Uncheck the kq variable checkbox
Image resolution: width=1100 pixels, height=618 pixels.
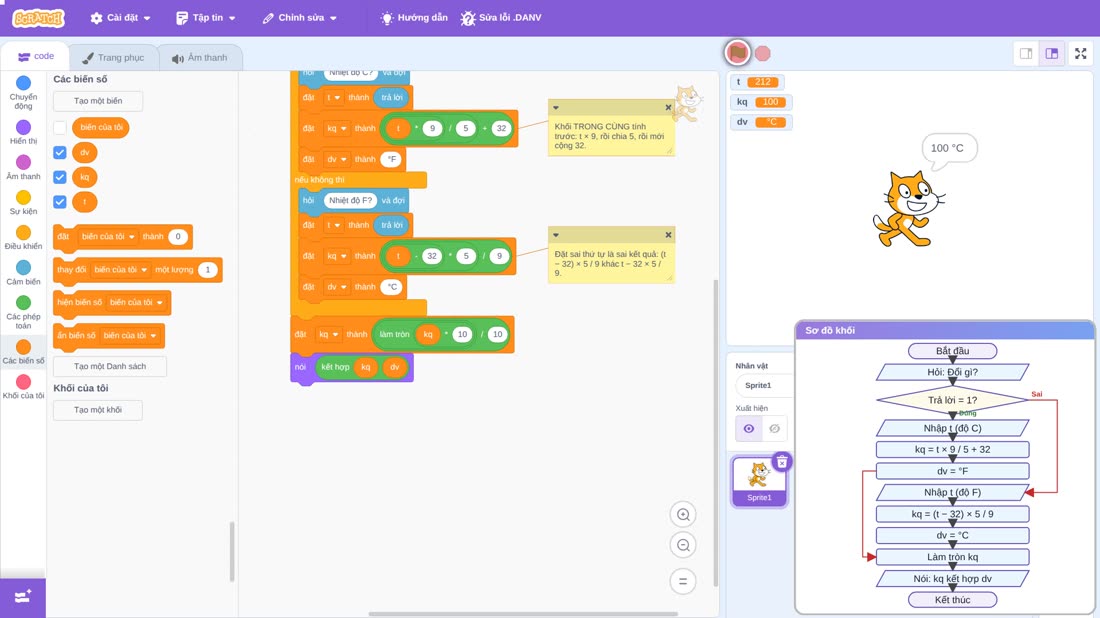pos(60,177)
